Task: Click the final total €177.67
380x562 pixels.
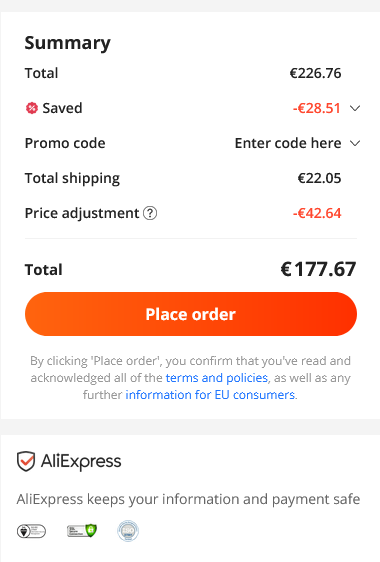Action: tap(318, 269)
